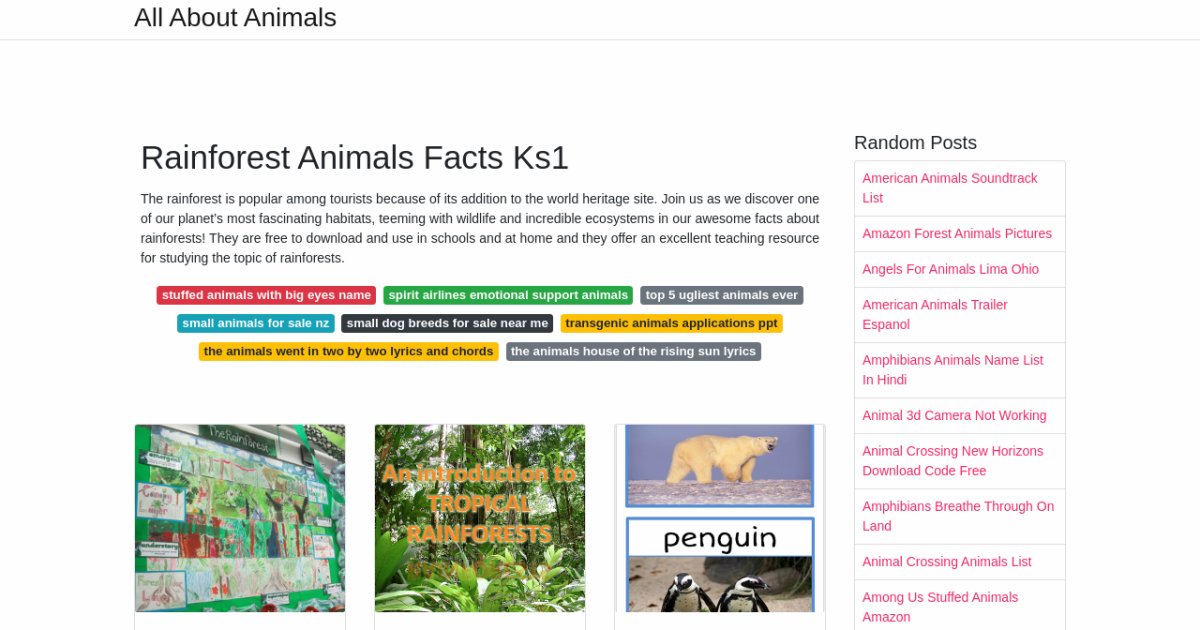Screen dimensions: 1200x630
Task: Click Animal 3d Camera Not Working link
Action: (x=954, y=415)
